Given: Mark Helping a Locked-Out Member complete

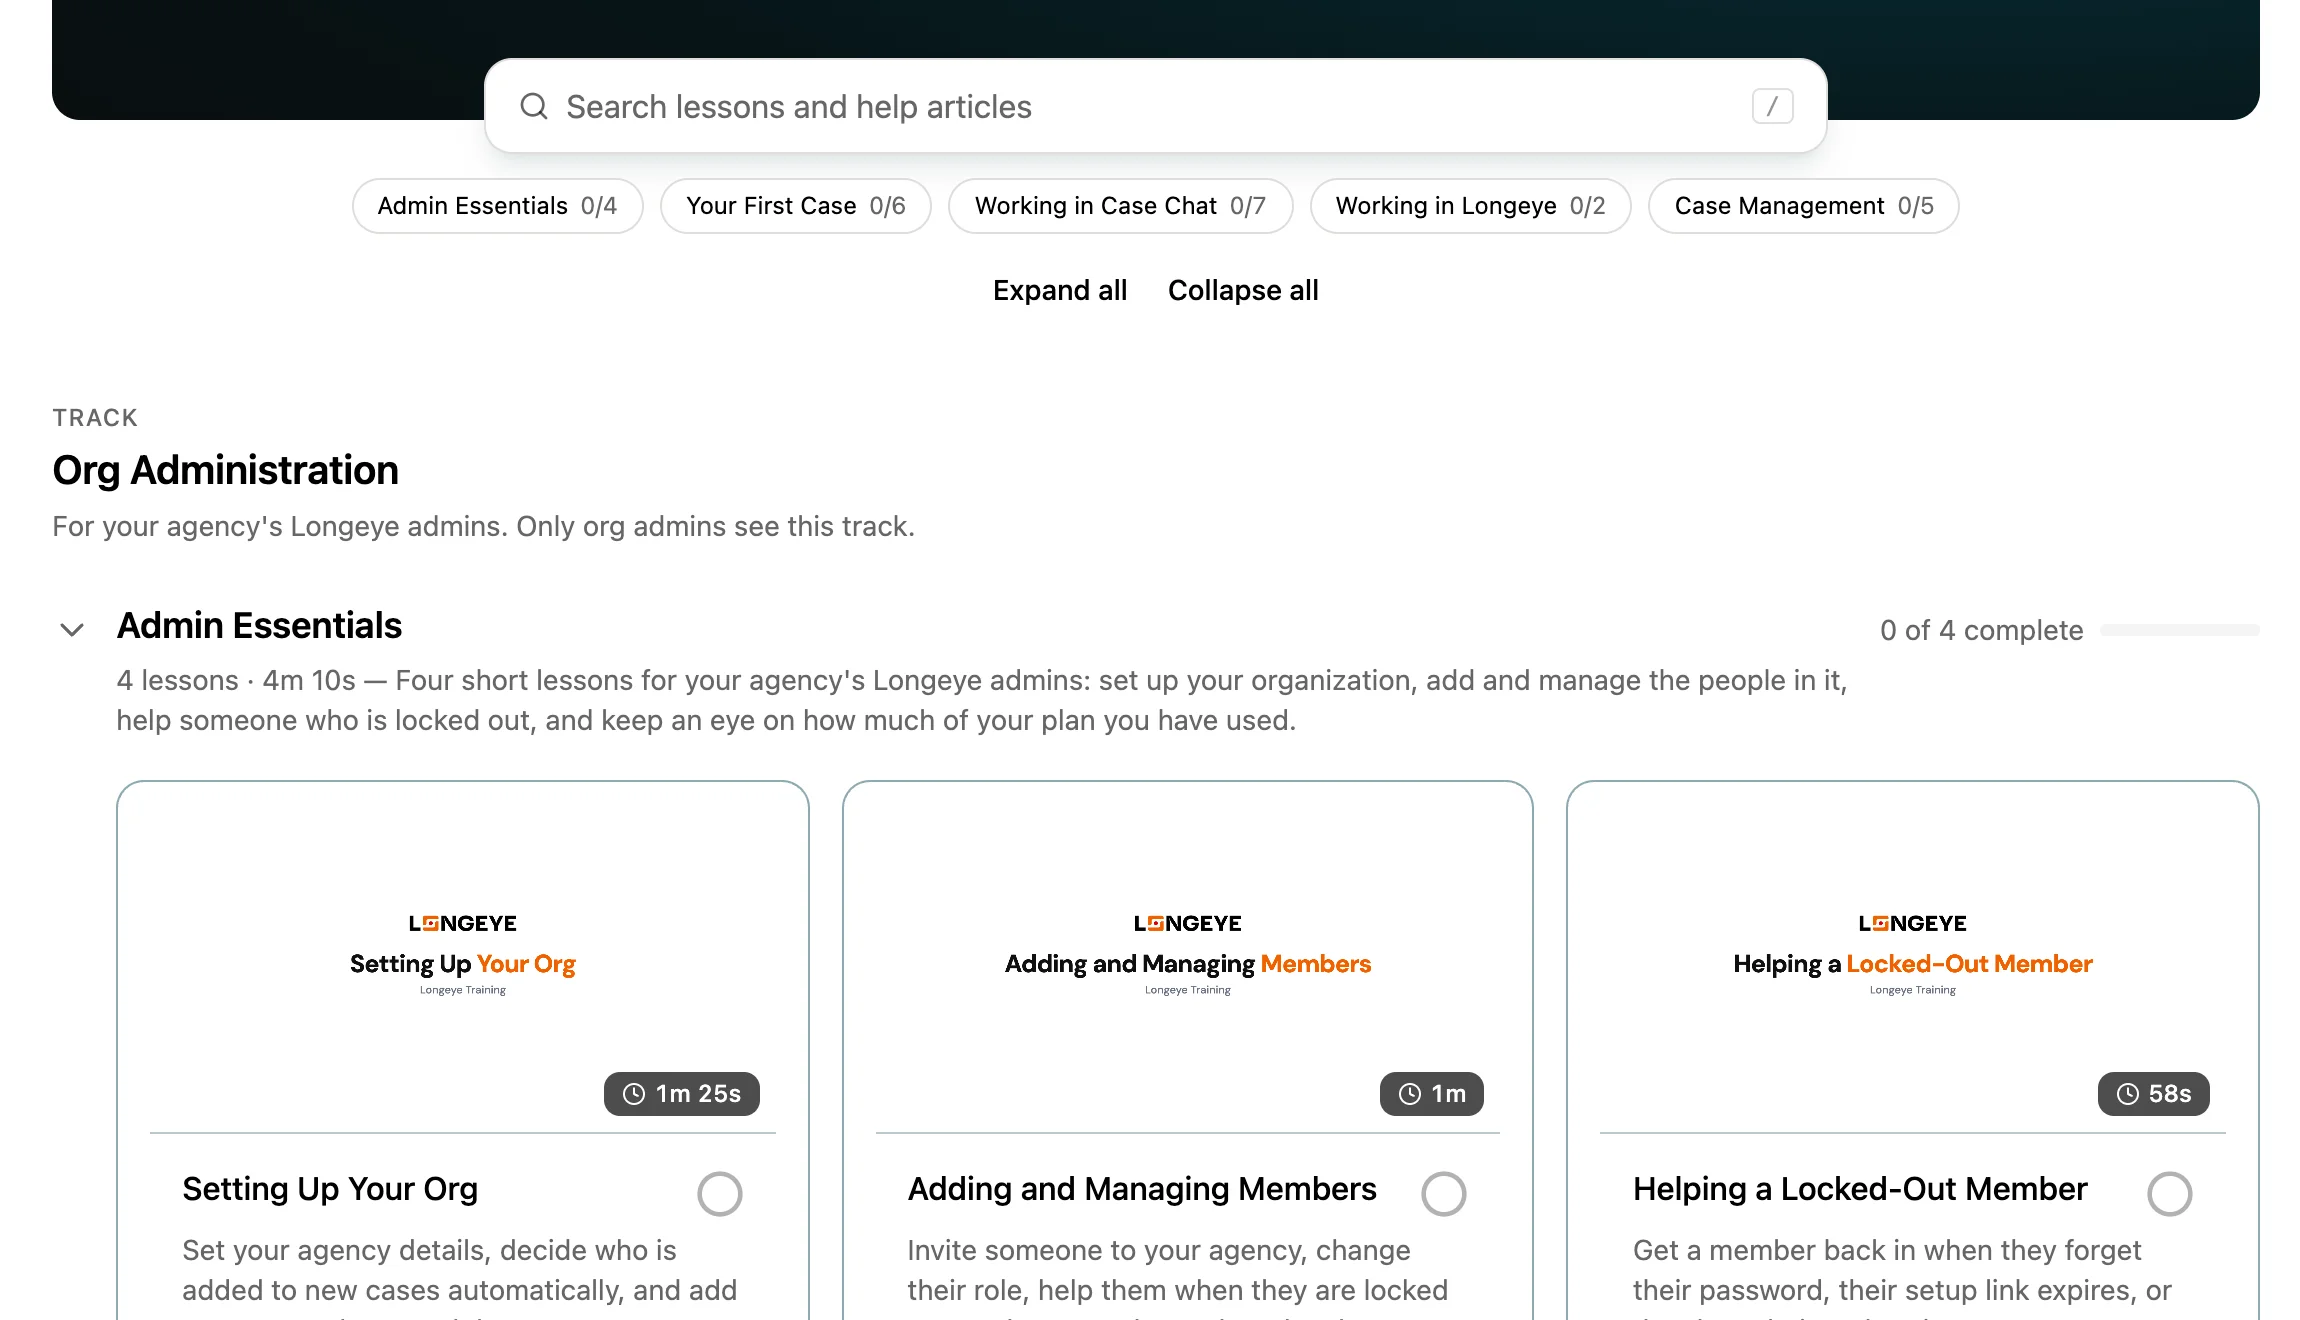Looking at the screenshot, I should click(2170, 1194).
